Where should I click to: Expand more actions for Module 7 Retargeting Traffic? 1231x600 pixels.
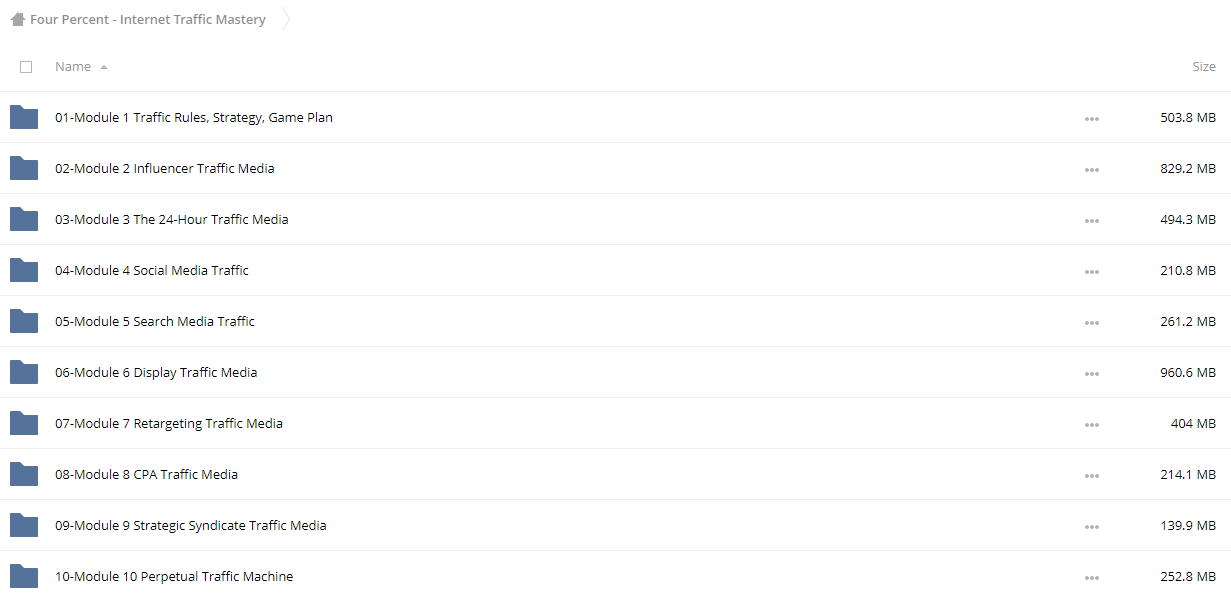pos(1091,425)
